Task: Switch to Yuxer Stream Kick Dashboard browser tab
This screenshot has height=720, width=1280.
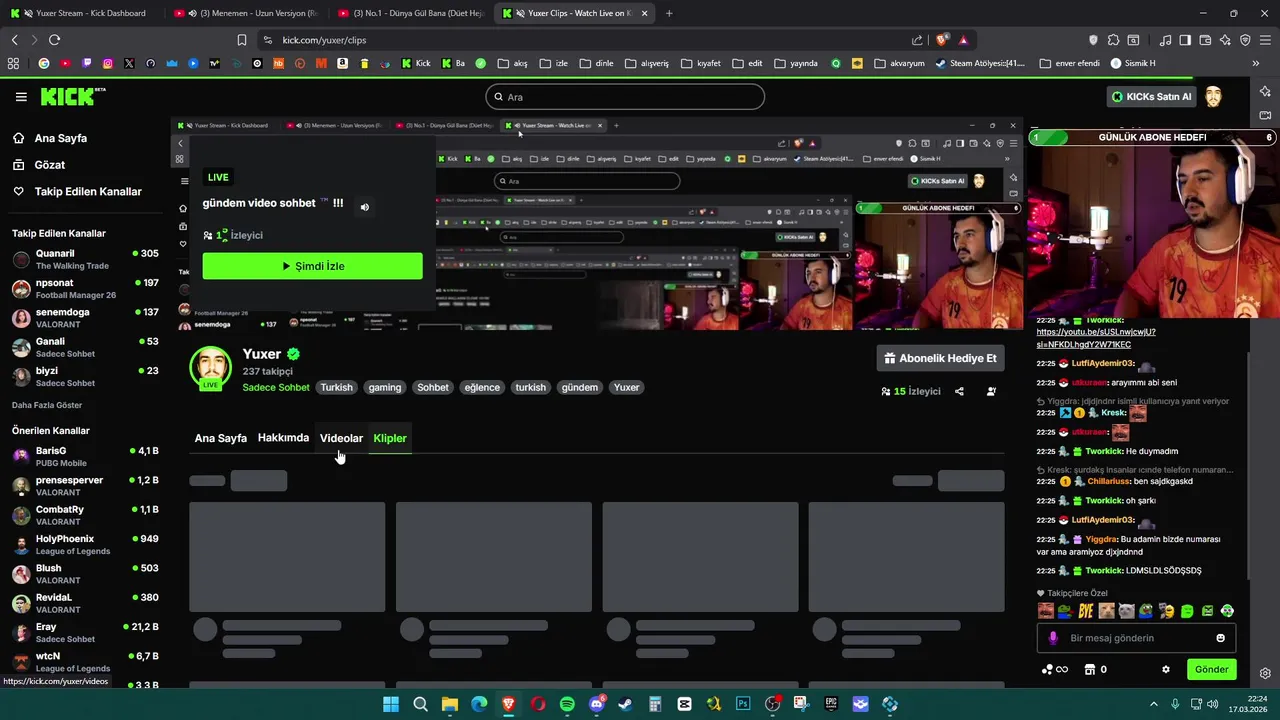Action: [82, 13]
